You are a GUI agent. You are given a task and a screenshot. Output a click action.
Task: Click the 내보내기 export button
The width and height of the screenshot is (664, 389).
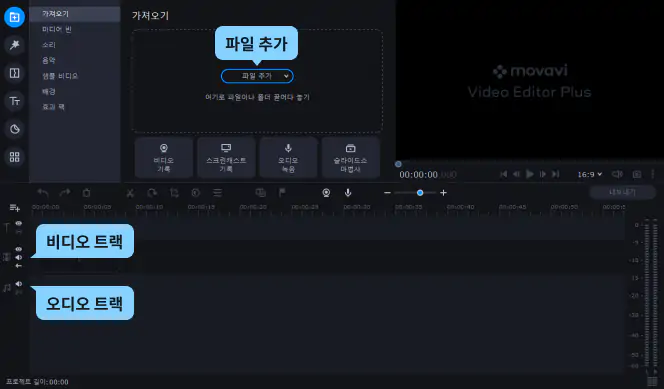pyautogui.click(x=622, y=192)
